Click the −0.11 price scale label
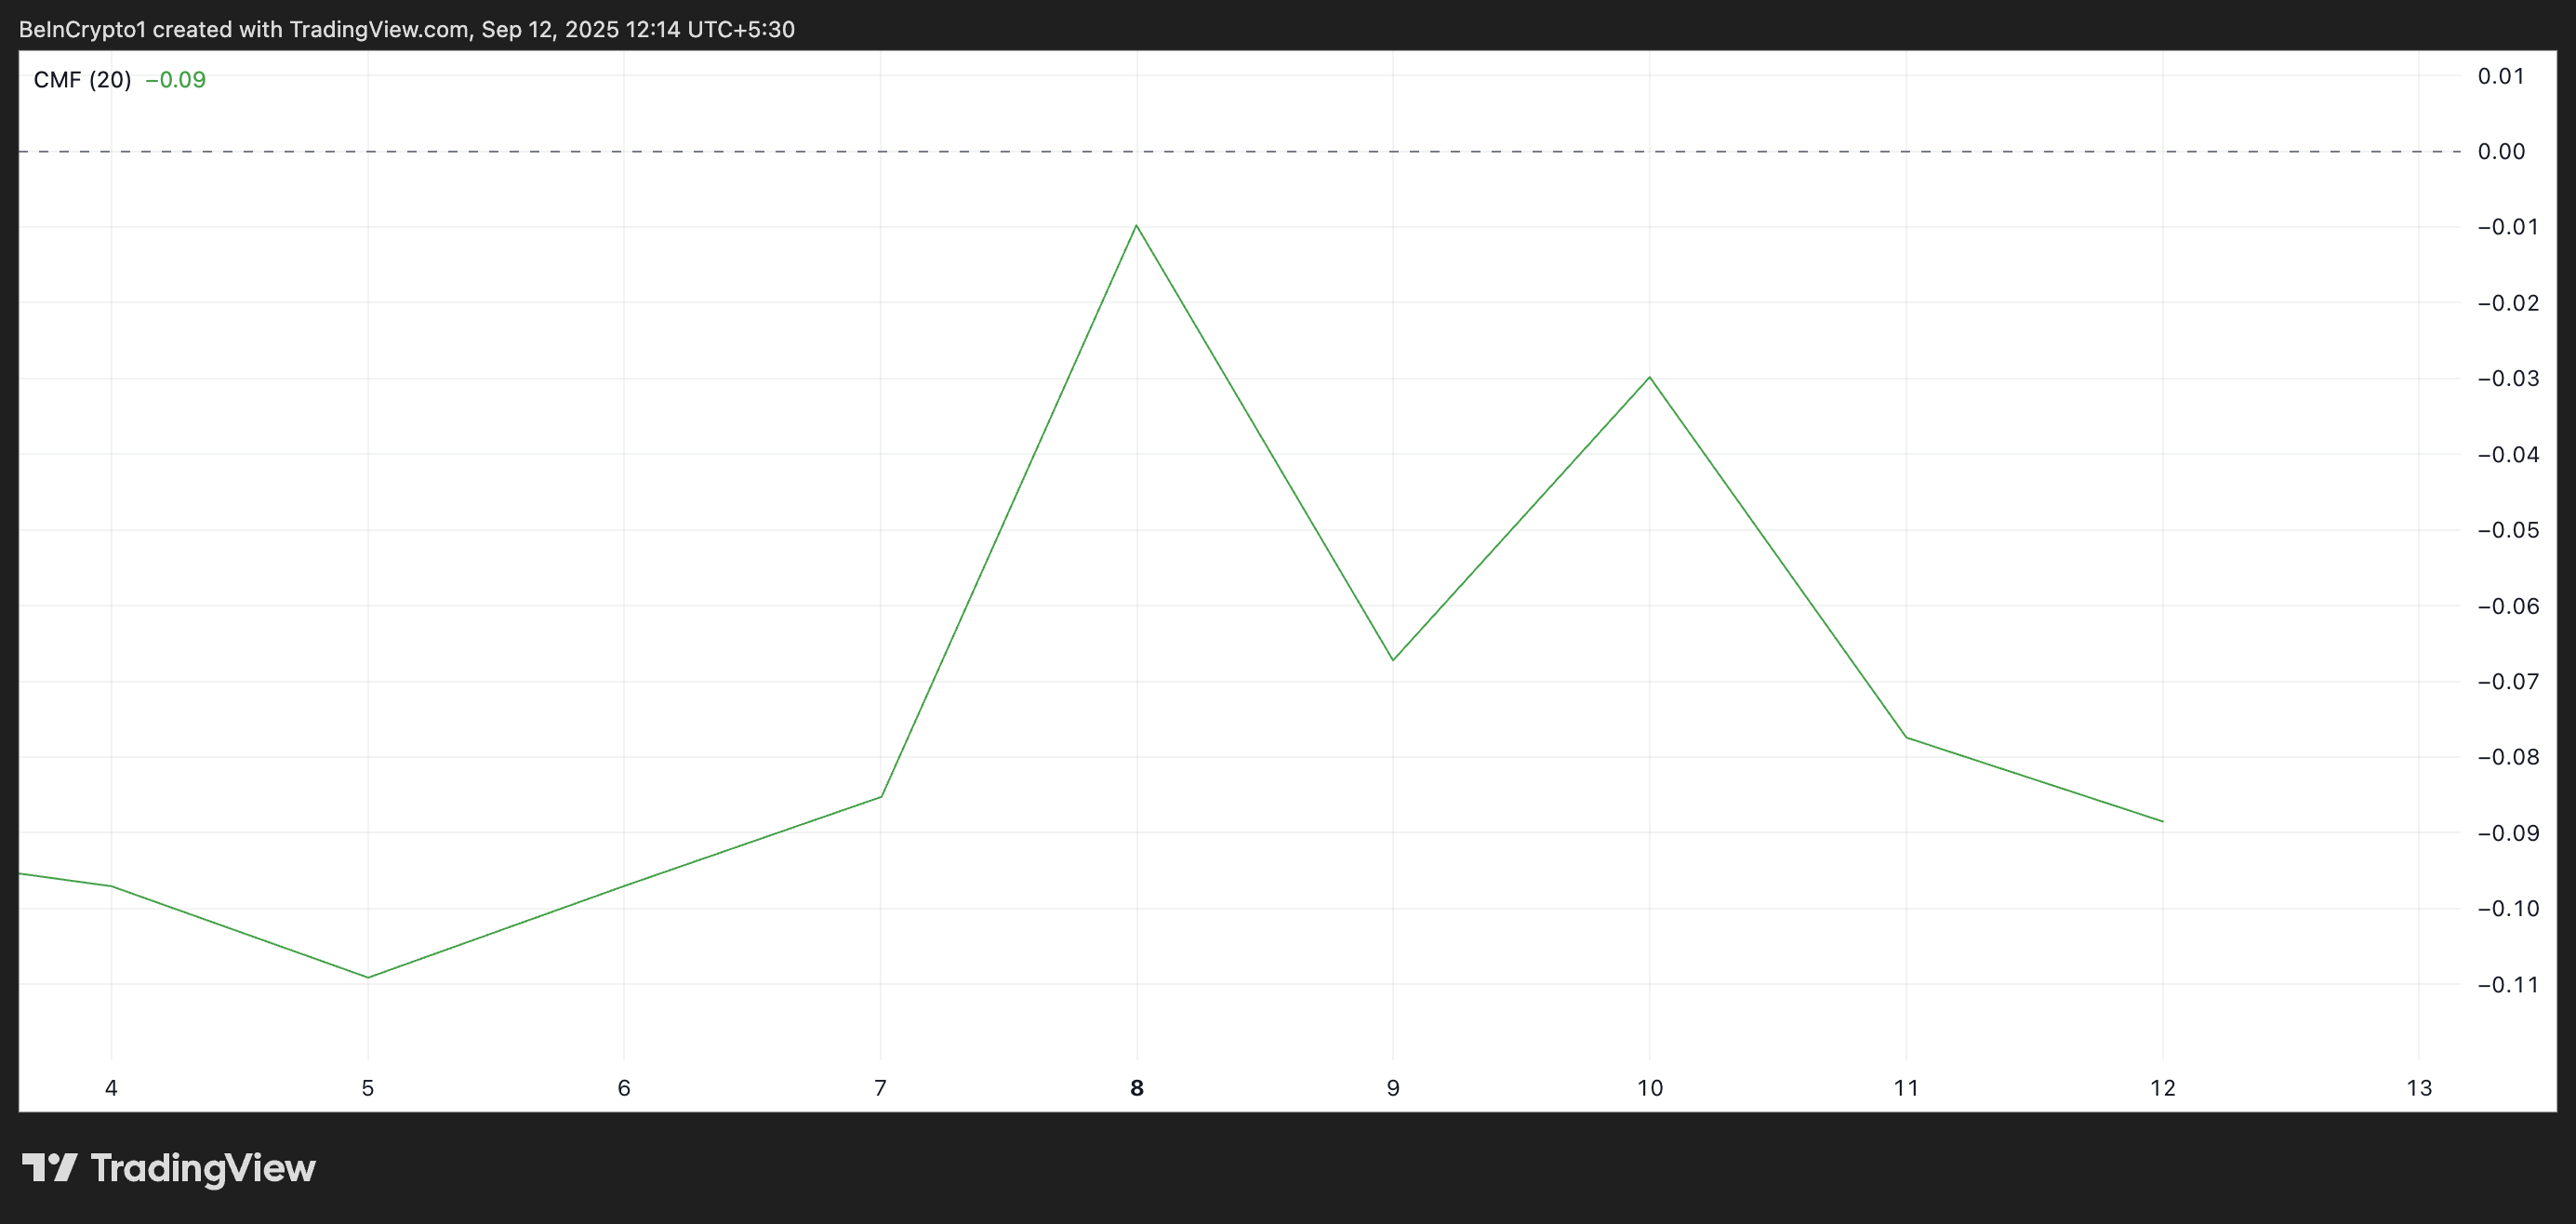This screenshot has width=2576, height=1224. click(2507, 985)
